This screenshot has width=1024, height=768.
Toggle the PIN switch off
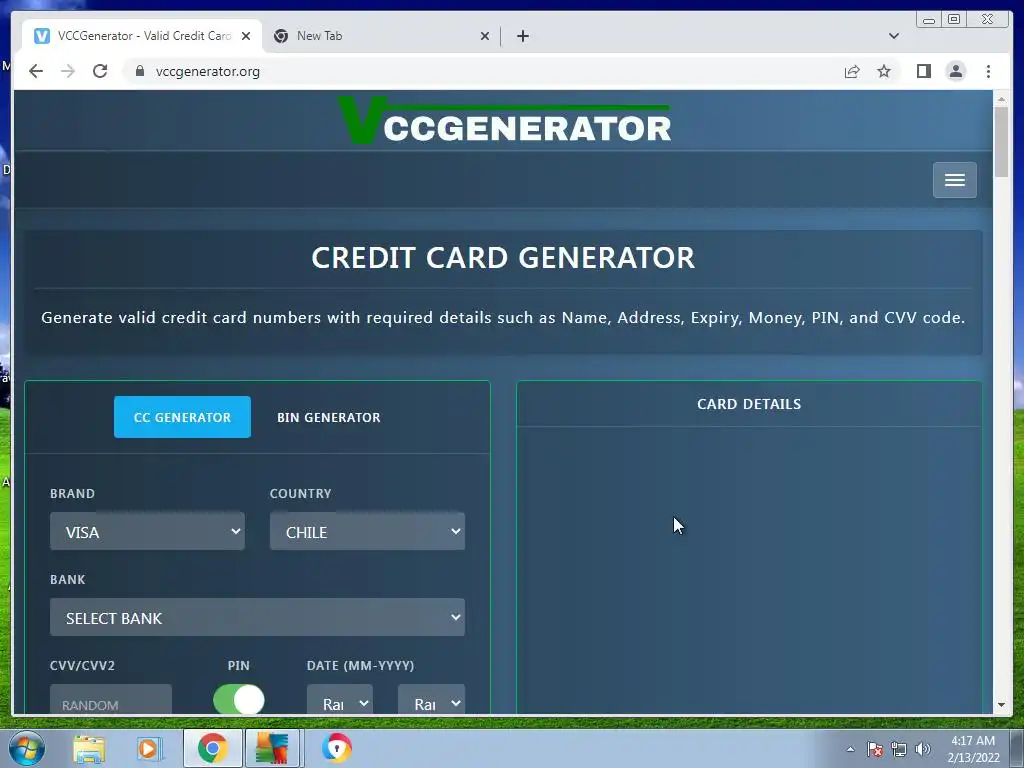click(x=238, y=700)
